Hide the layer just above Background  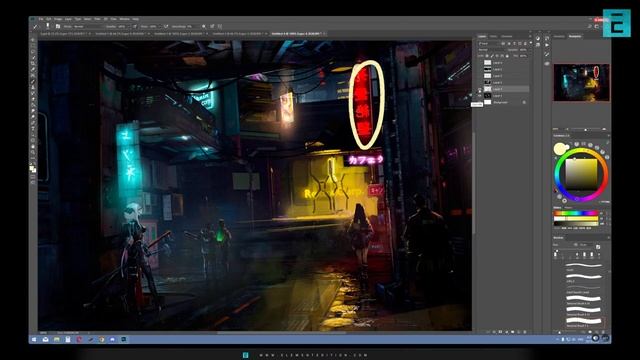pyautogui.click(x=480, y=96)
